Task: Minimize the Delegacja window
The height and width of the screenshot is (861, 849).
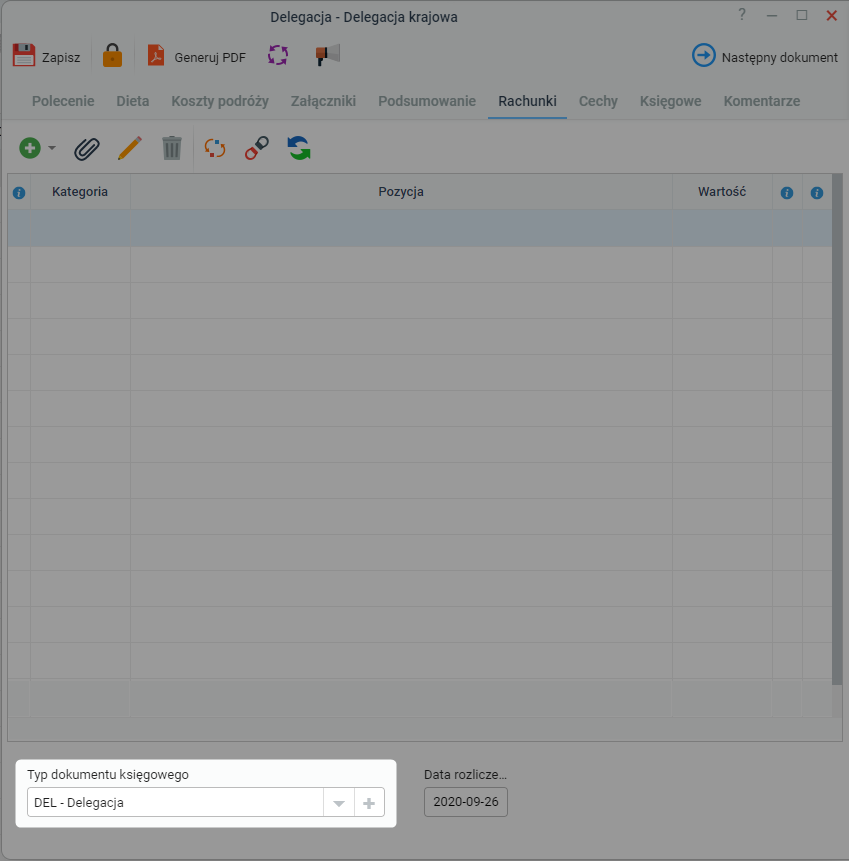Action: click(772, 15)
